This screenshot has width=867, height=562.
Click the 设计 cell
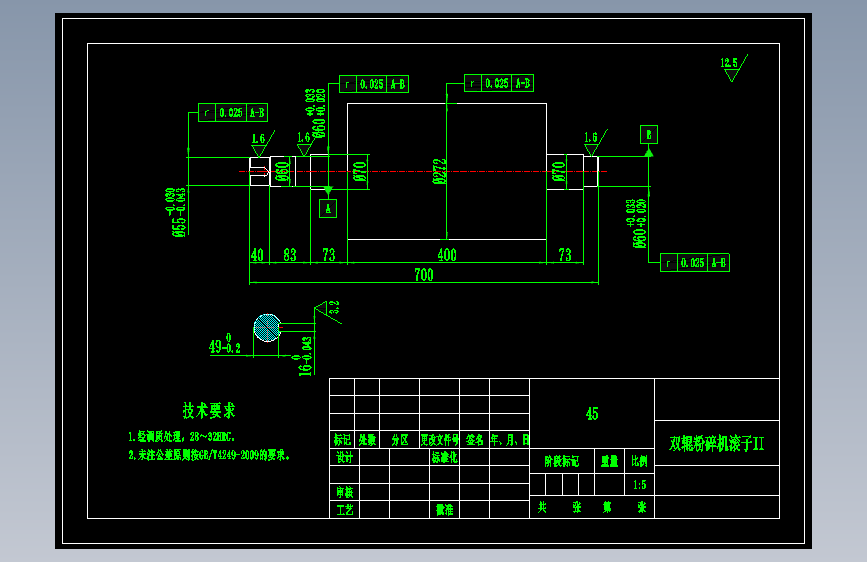(344, 457)
